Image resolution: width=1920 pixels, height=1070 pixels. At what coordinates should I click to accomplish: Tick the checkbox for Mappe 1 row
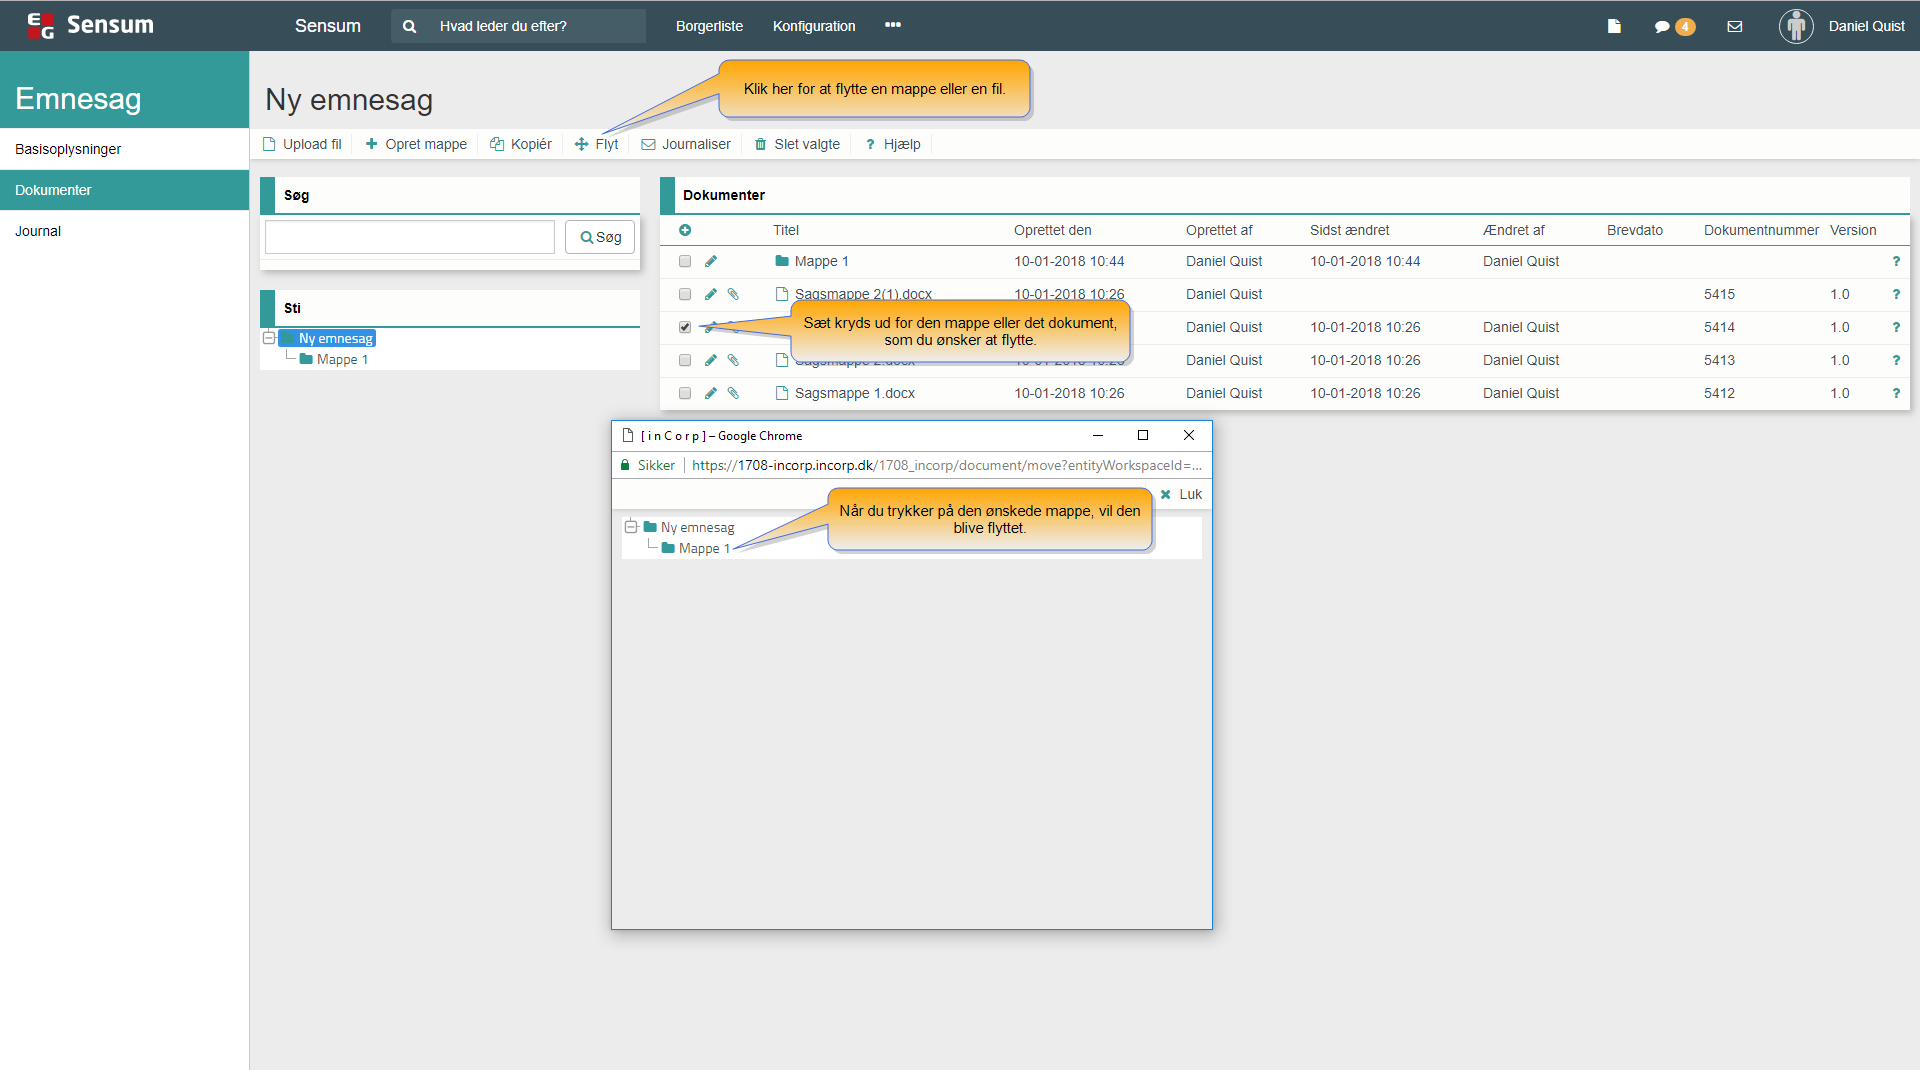(x=685, y=261)
